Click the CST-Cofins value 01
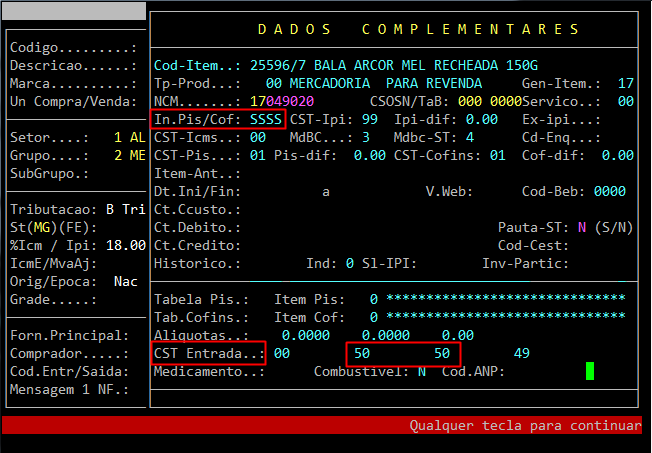The image size is (652, 453). tap(497, 155)
